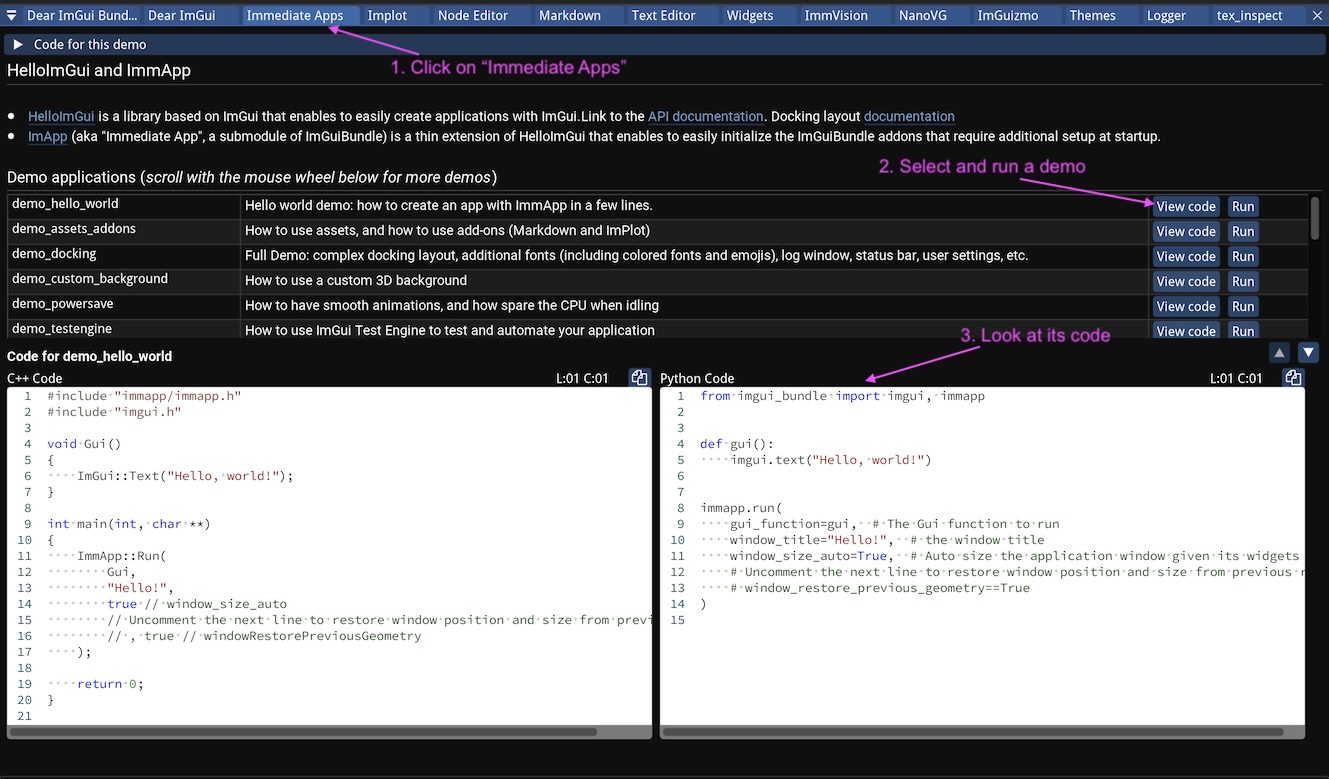Click the arrow beside Code for this demo
Image resolution: width=1329 pixels, height=779 pixels.
(x=18, y=44)
